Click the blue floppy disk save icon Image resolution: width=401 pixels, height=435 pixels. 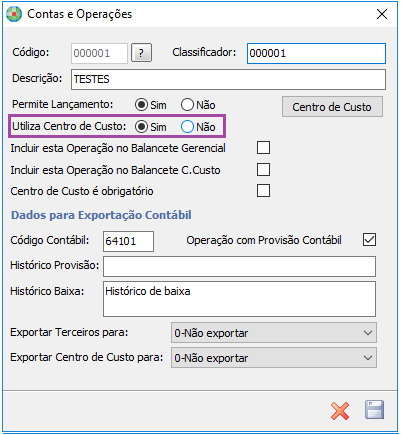(375, 410)
